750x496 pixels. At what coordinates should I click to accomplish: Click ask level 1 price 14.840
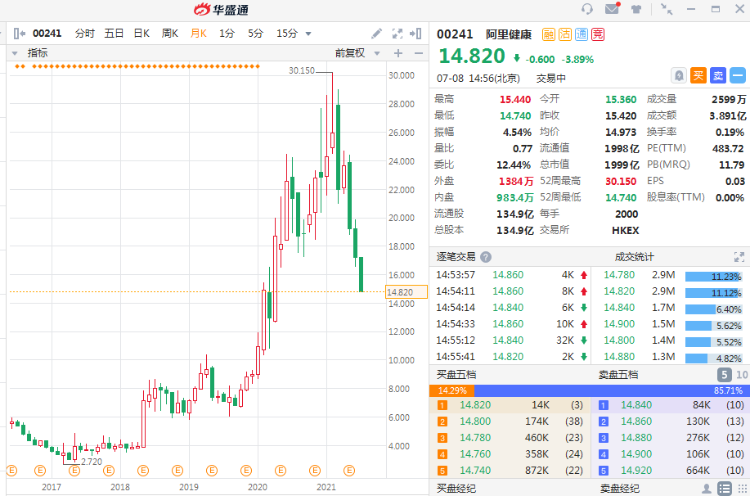[636, 405]
